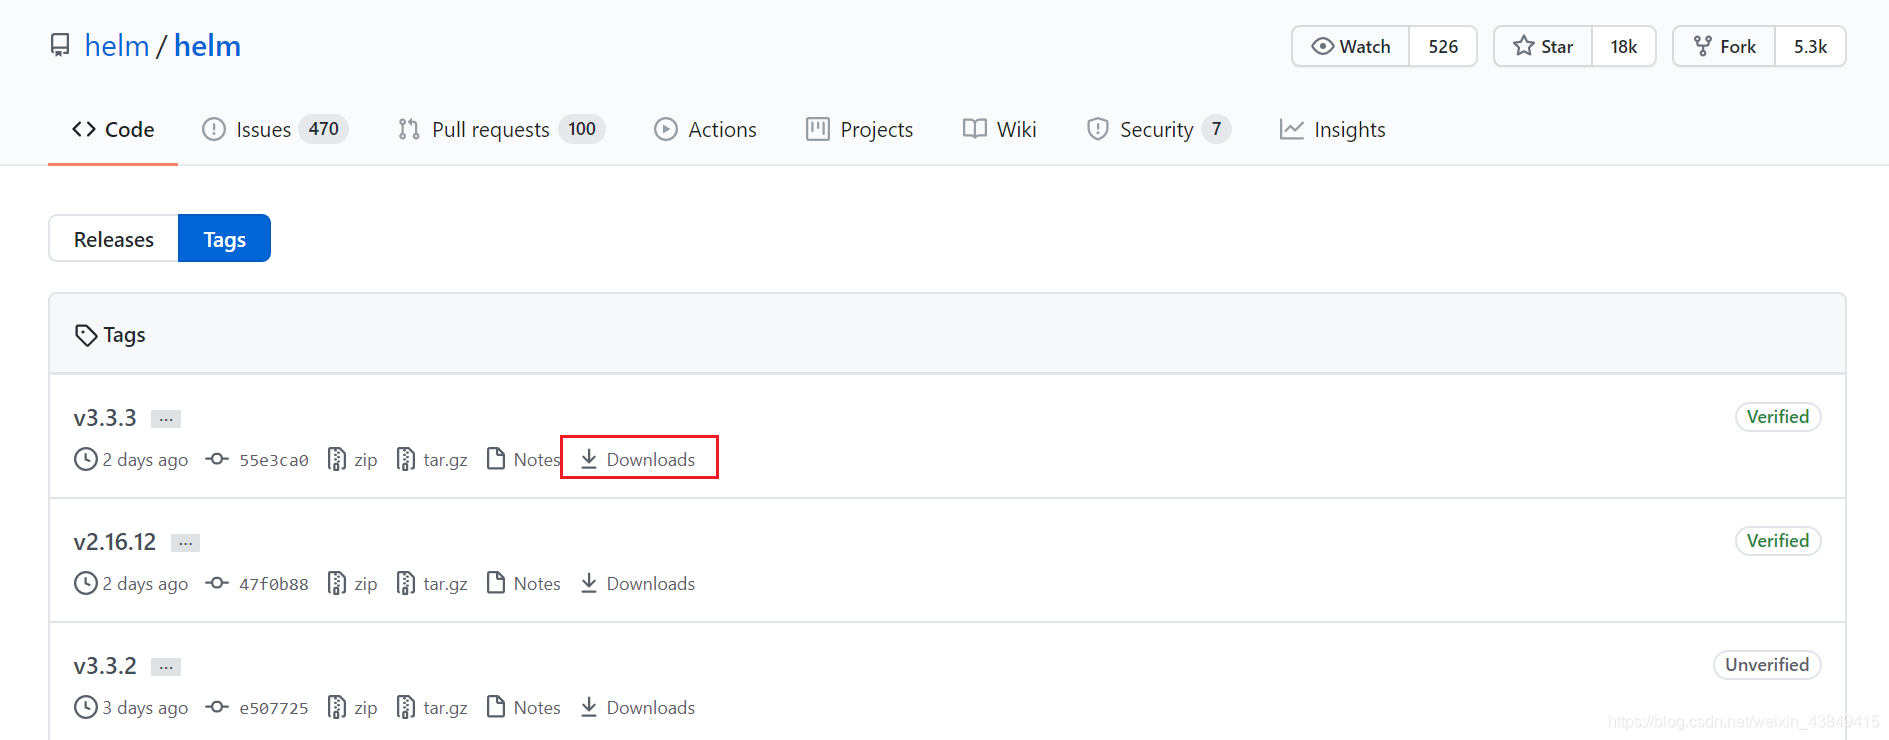The width and height of the screenshot is (1889, 740).
Task: Open the Pull requests tab
Action: [501, 129]
